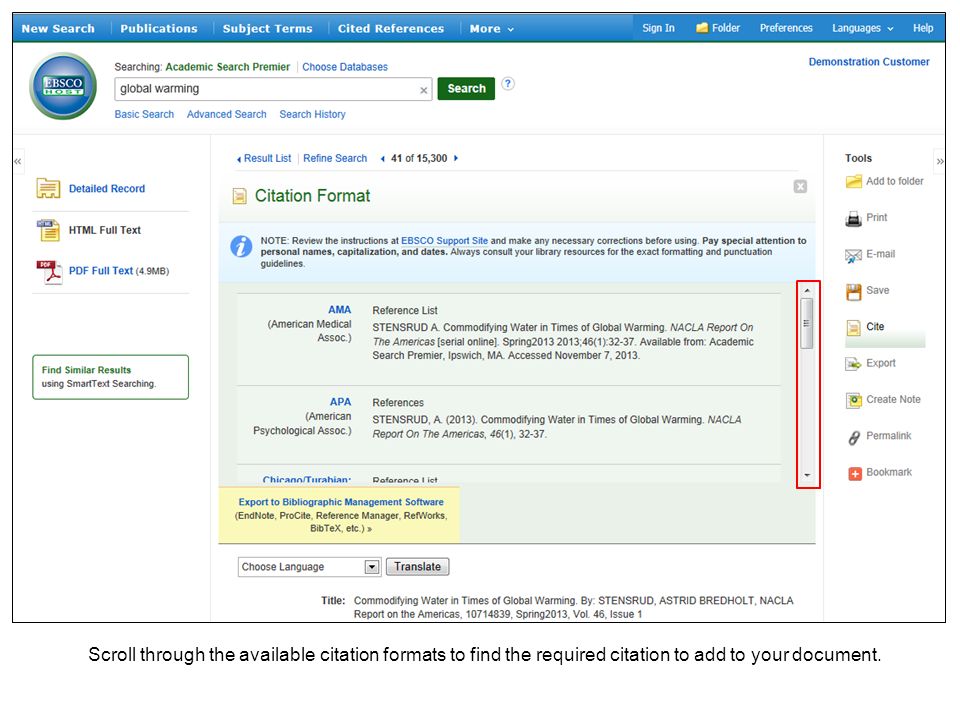This screenshot has height=720, width=960.
Task: Click the Create Note icon
Action: (853, 400)
